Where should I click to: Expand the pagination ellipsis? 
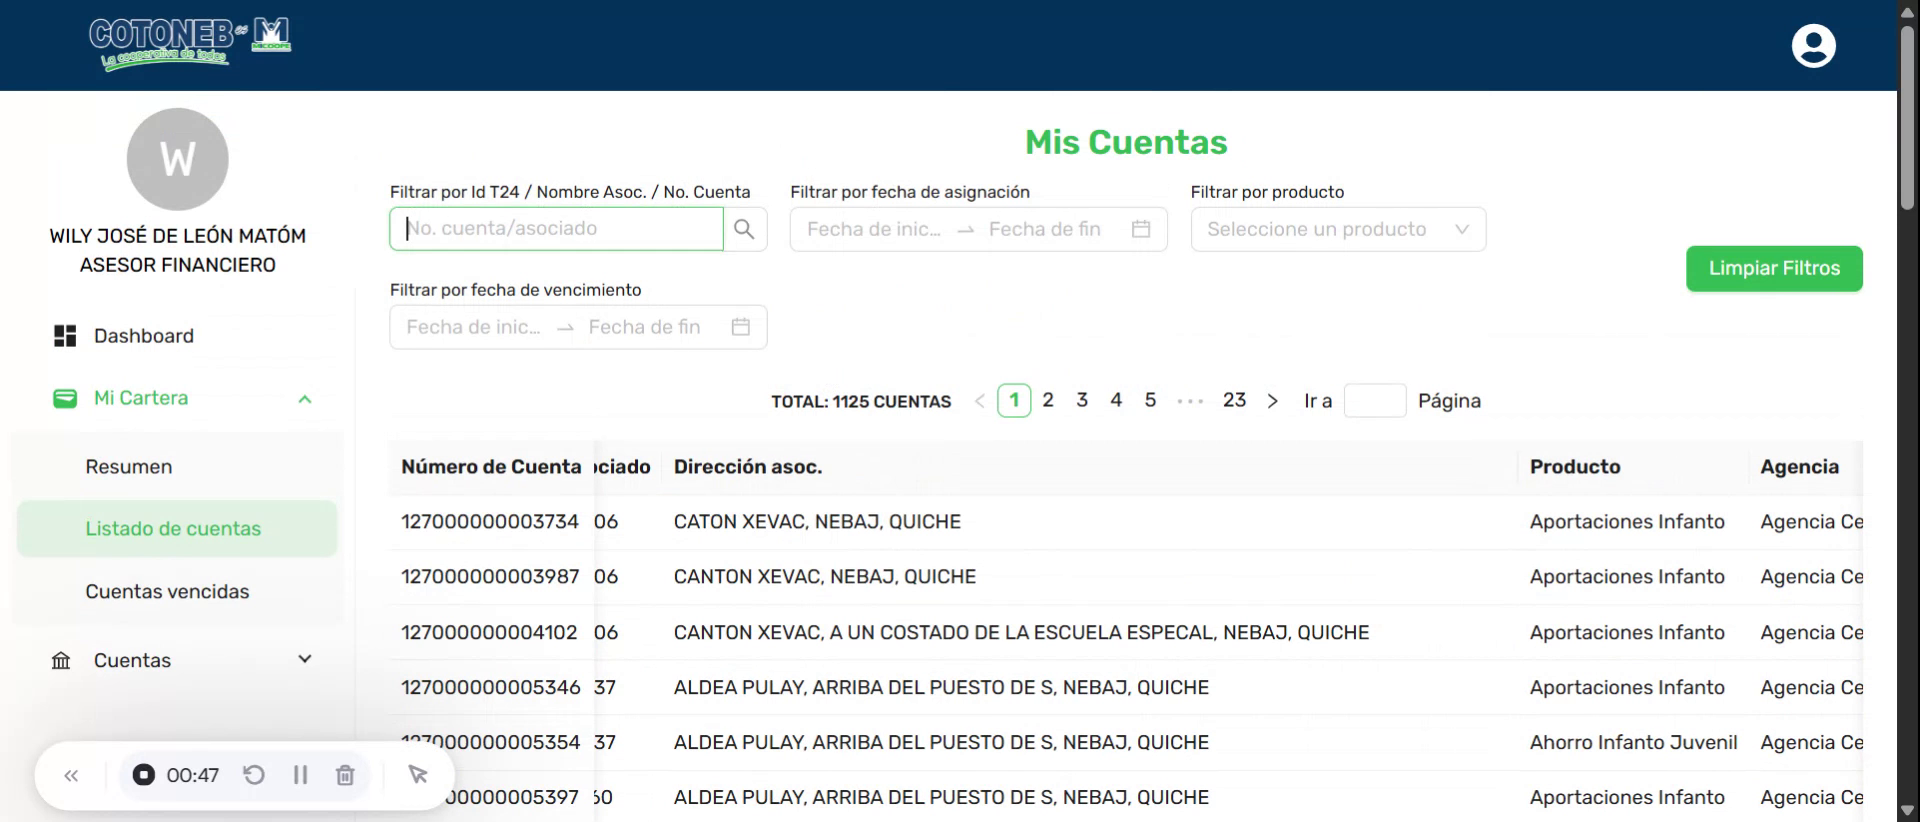tap(1190, 401)
